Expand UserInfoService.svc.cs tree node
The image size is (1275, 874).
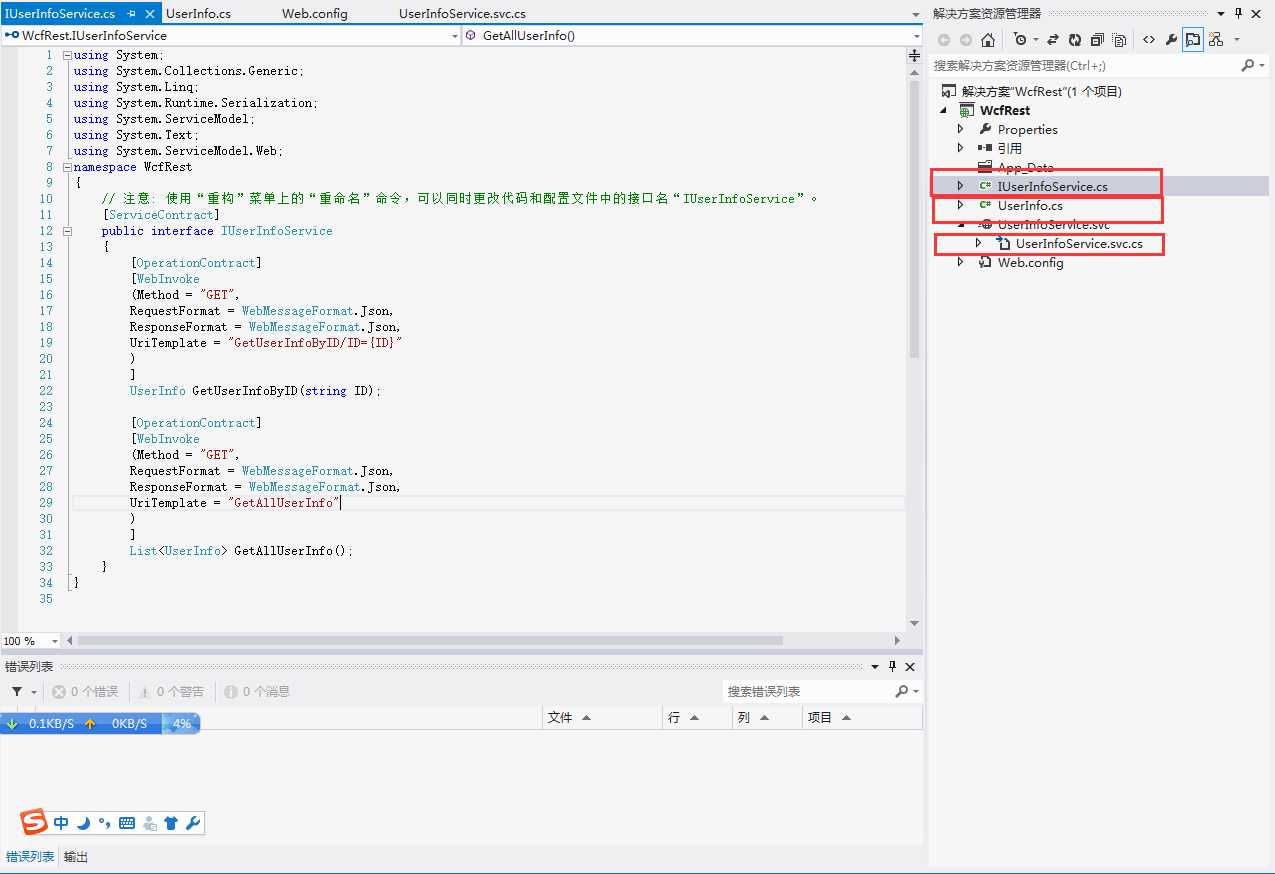pos(979,243)
